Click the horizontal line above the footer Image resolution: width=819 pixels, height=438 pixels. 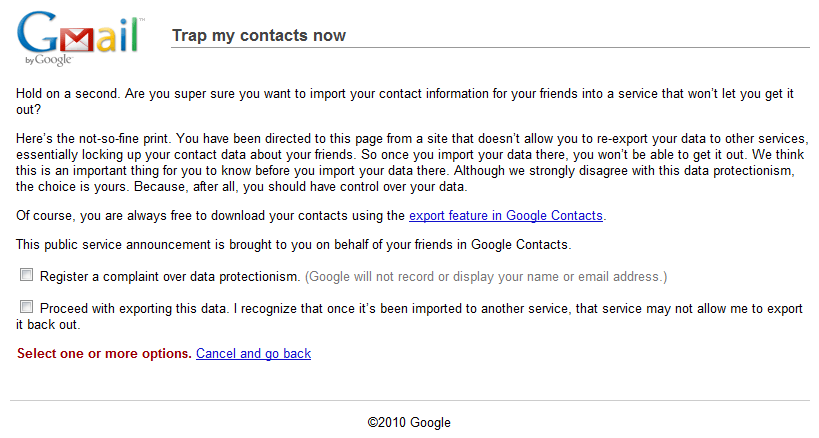(409, 401)
